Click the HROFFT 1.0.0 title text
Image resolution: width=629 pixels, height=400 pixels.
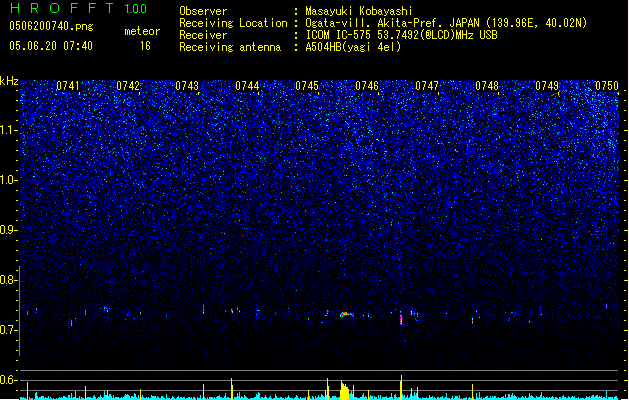coord(78,8)
